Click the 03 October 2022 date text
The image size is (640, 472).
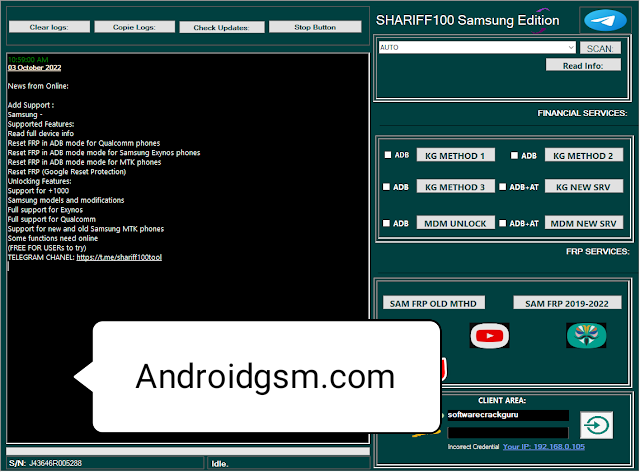point(35,68)
